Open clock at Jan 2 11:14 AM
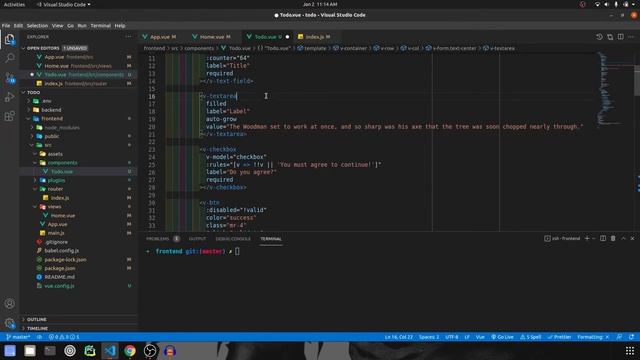The image size is (640, 360). coord(320,4)
